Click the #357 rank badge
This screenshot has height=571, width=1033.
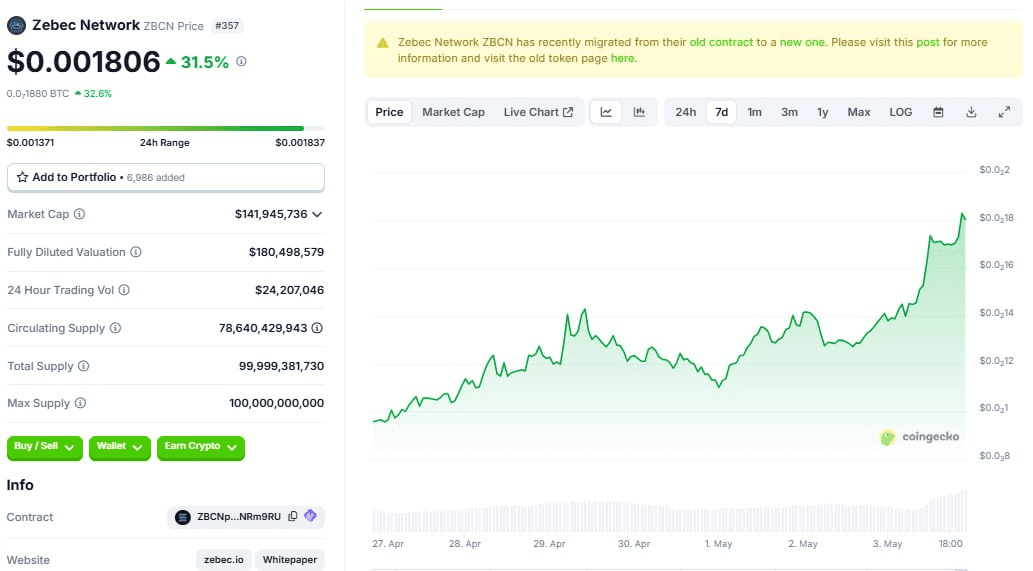click(x=227, y=26)
